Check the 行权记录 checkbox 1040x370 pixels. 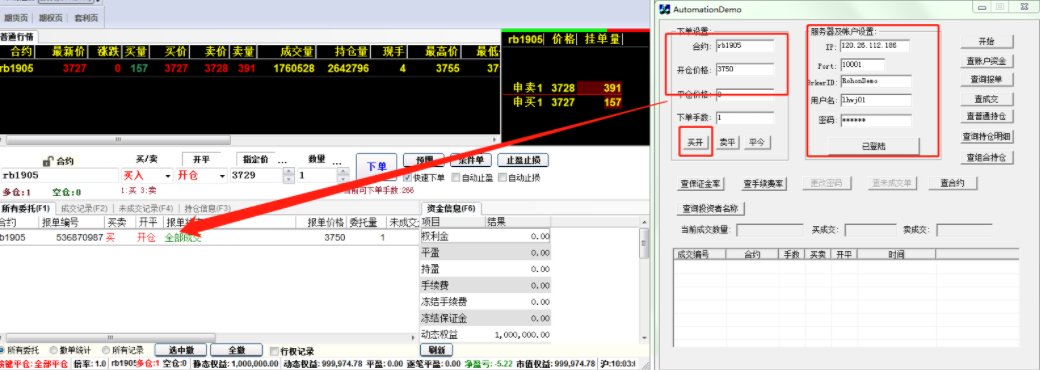click(x=275, y=351)
